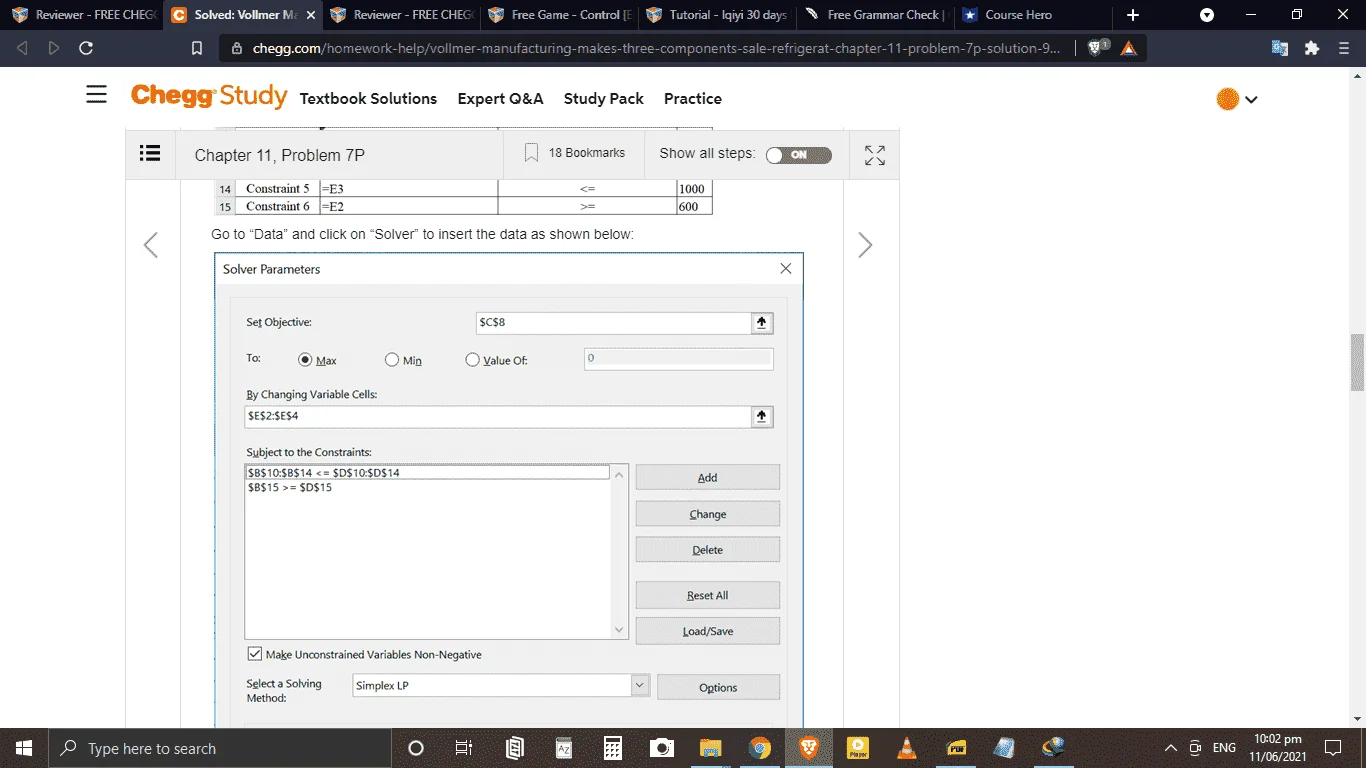
Task: Click the Delete constraint button
Action: [707, 550]
